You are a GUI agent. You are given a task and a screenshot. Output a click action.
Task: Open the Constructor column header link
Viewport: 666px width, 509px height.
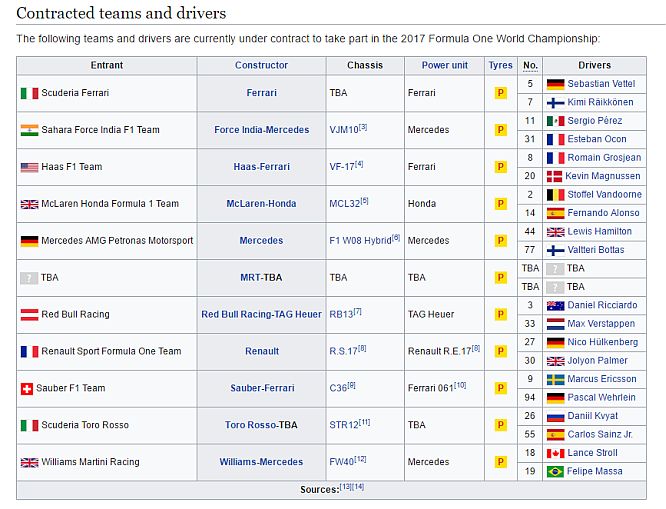(x=261, y=65)
